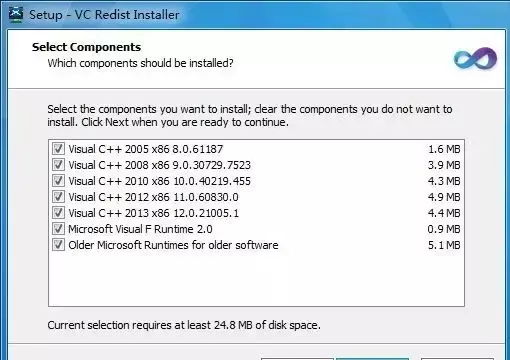The image size is (510, 360).
Task: Click the 'Setup - VC Redist Installer' window title
Action: tap(104, 15)
